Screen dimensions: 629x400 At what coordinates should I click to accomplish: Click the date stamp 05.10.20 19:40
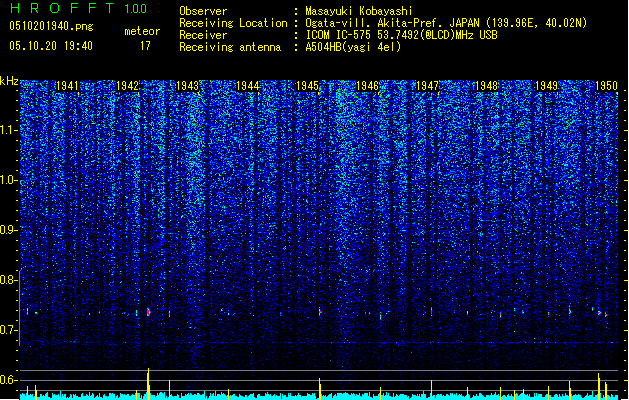[x=51, y=46]
